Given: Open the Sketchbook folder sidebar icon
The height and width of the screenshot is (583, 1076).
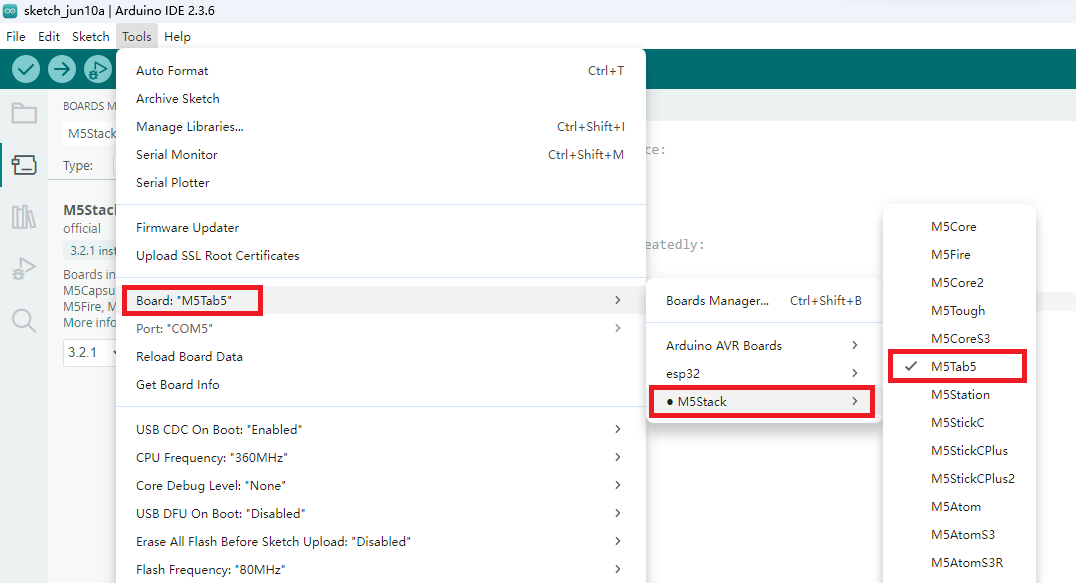Looking at the screenshot, I should (24, 113).
